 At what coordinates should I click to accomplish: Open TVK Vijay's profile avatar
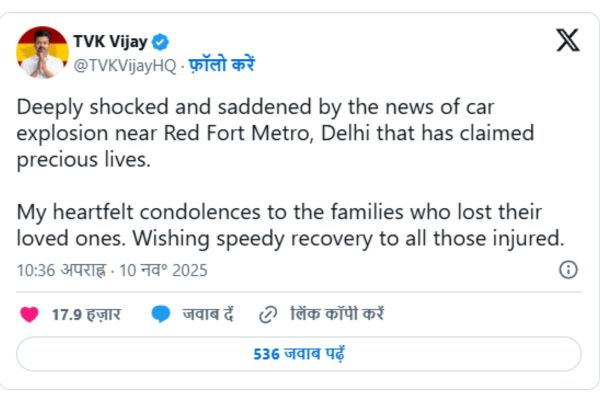click(x=41, y=52)
